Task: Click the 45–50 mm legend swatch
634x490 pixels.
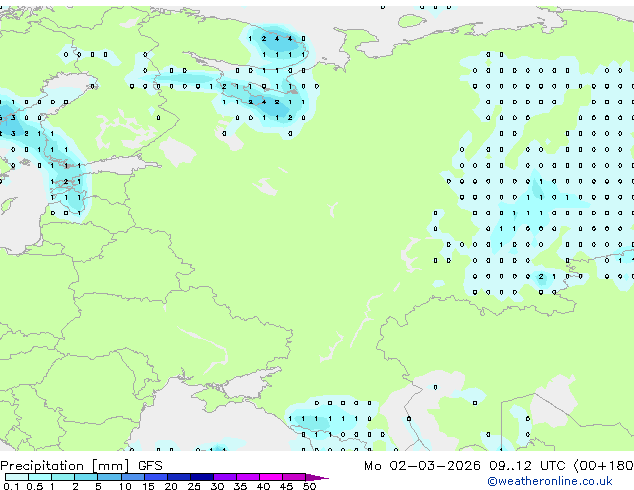Action: coord(294,477)
